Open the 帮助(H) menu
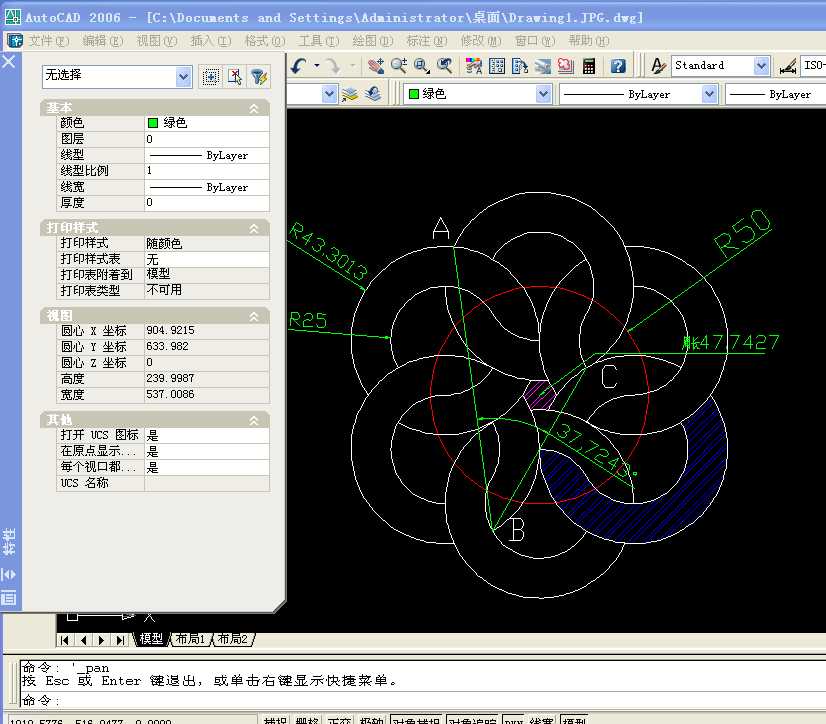 click(589, 41)
